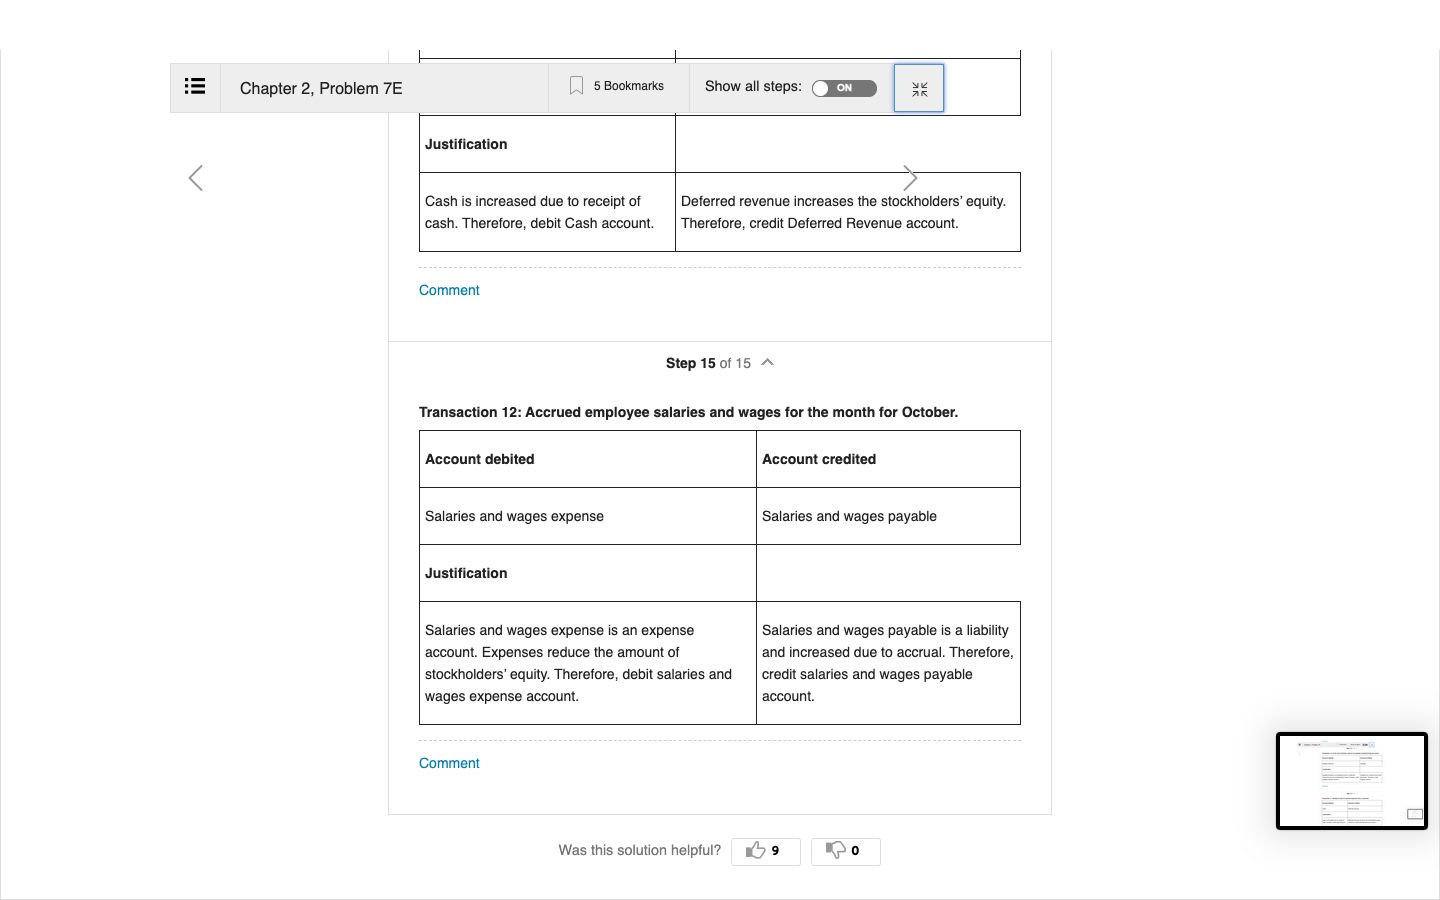Open the Chapter 2, Problem 7E selector

[x=321, y=88]
